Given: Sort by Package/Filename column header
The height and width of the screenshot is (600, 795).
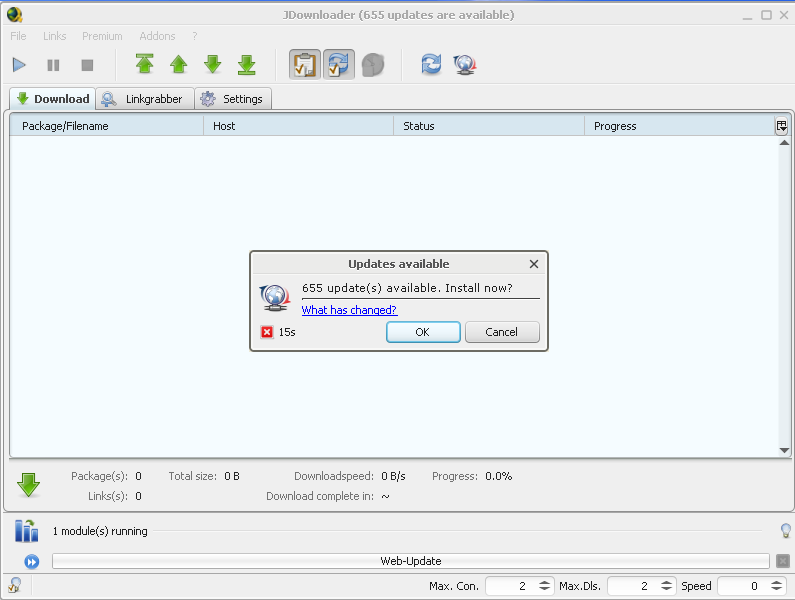Looking at the screenshot, I should (106, 126).
